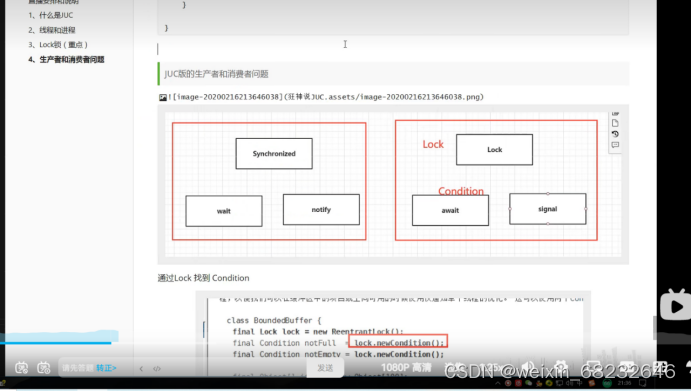Select the wait box in the diagram

[224, 211]
